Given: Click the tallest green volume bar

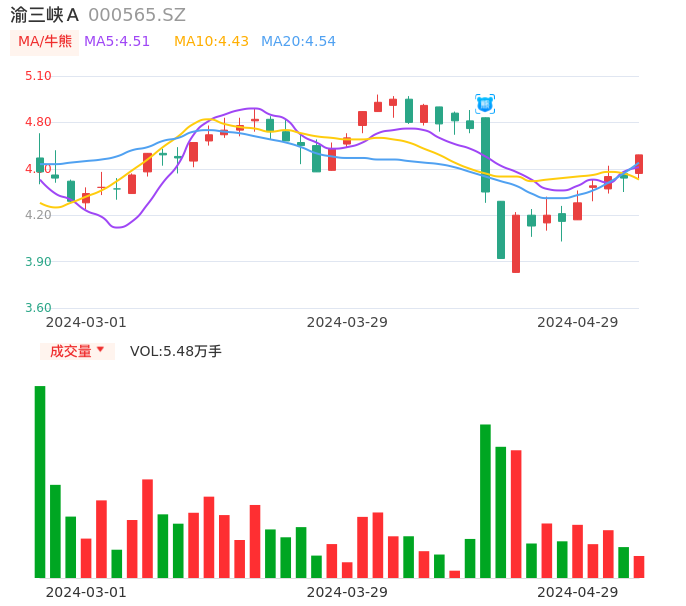Looking at the screenshot, I should [40, 481].
